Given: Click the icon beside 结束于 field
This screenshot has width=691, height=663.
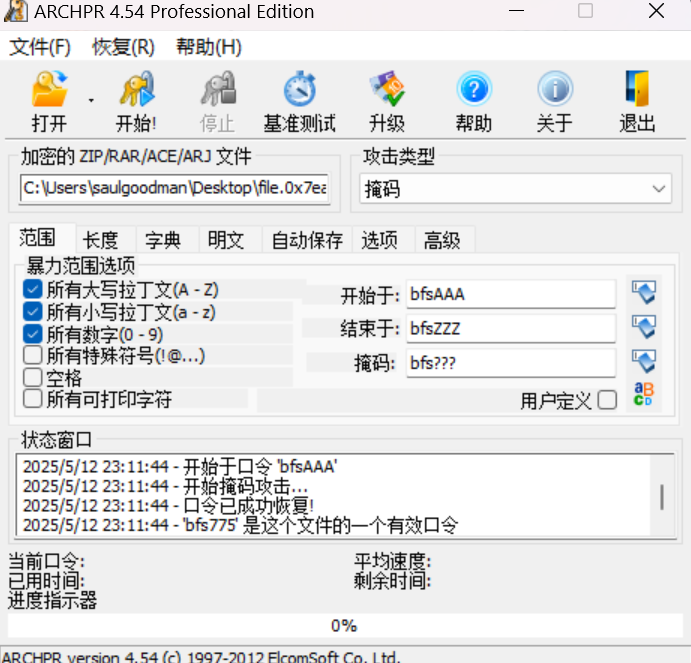Looking at the screenshot, I should coord(644,328).
